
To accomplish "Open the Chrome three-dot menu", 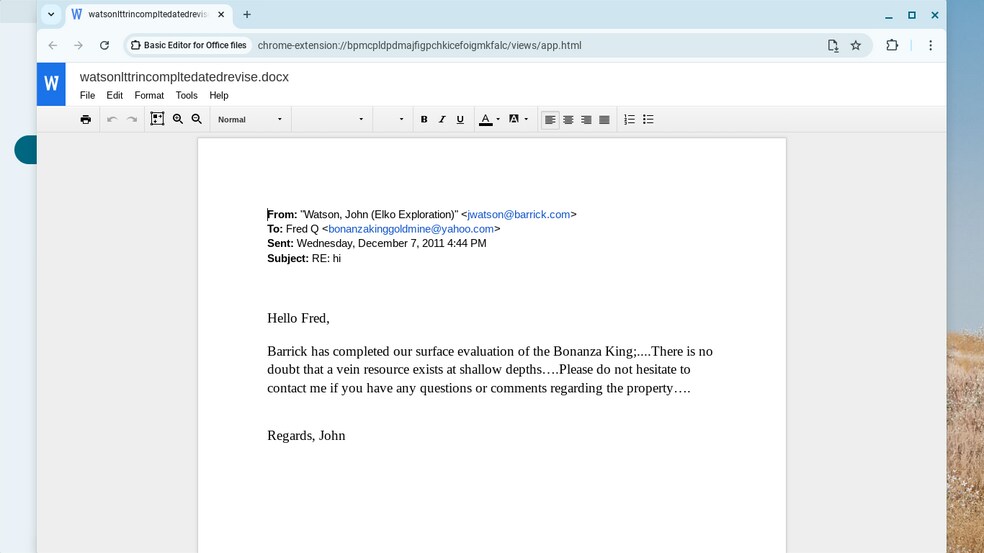I will click(x=931, y=45).
